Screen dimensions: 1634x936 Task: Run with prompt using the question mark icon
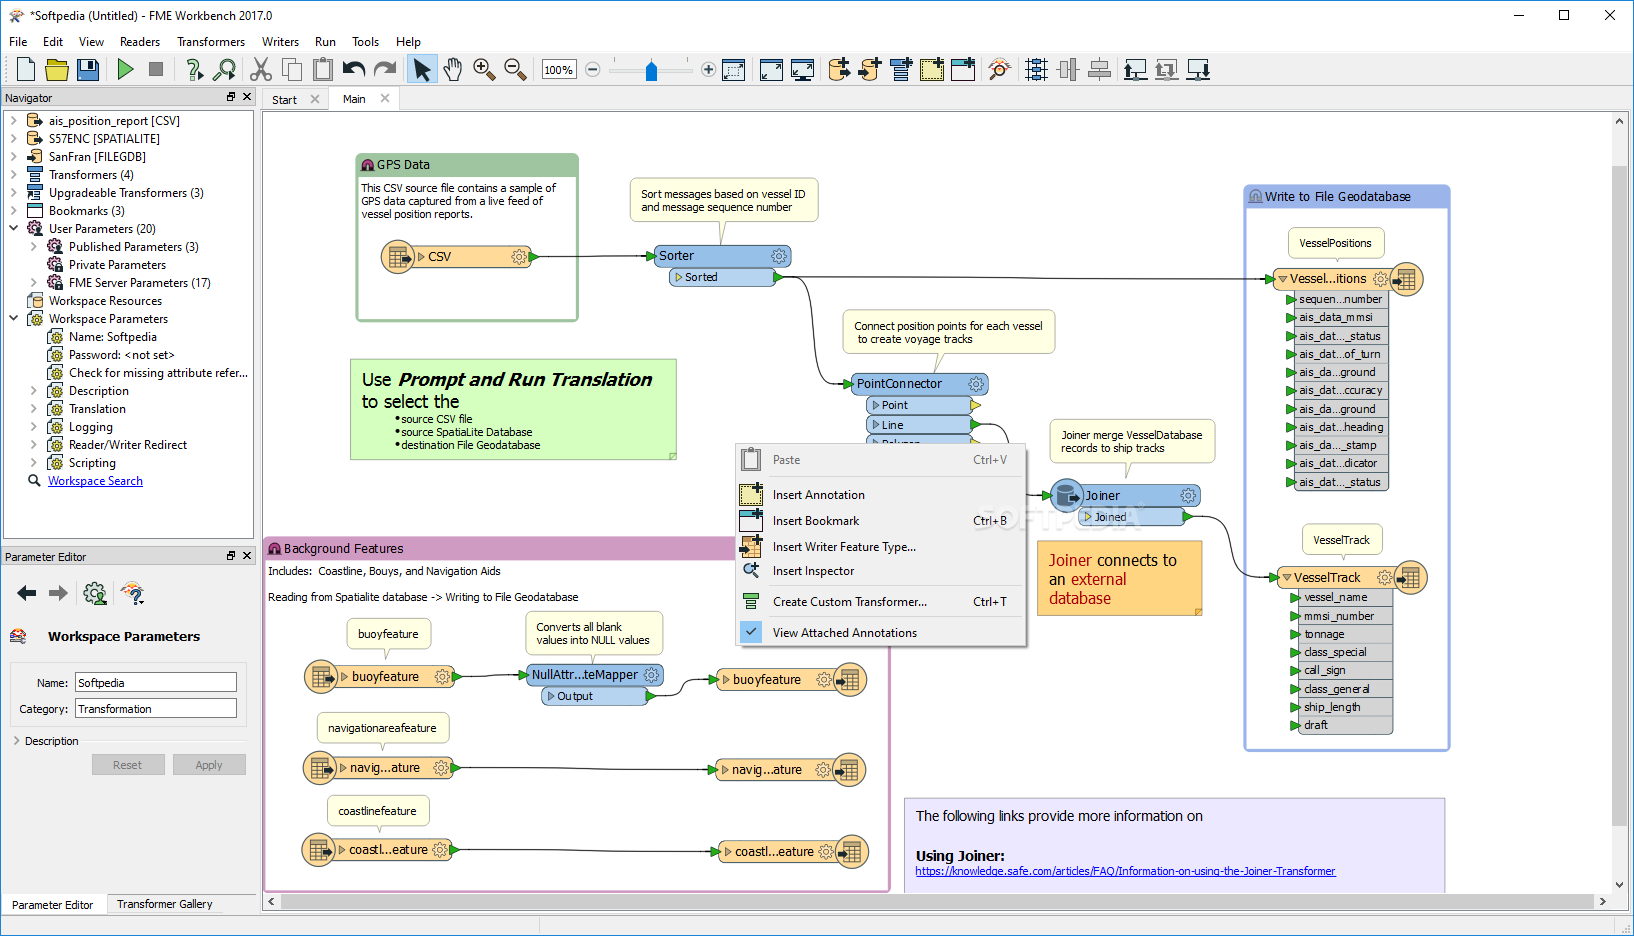click(x=194, y=69)
